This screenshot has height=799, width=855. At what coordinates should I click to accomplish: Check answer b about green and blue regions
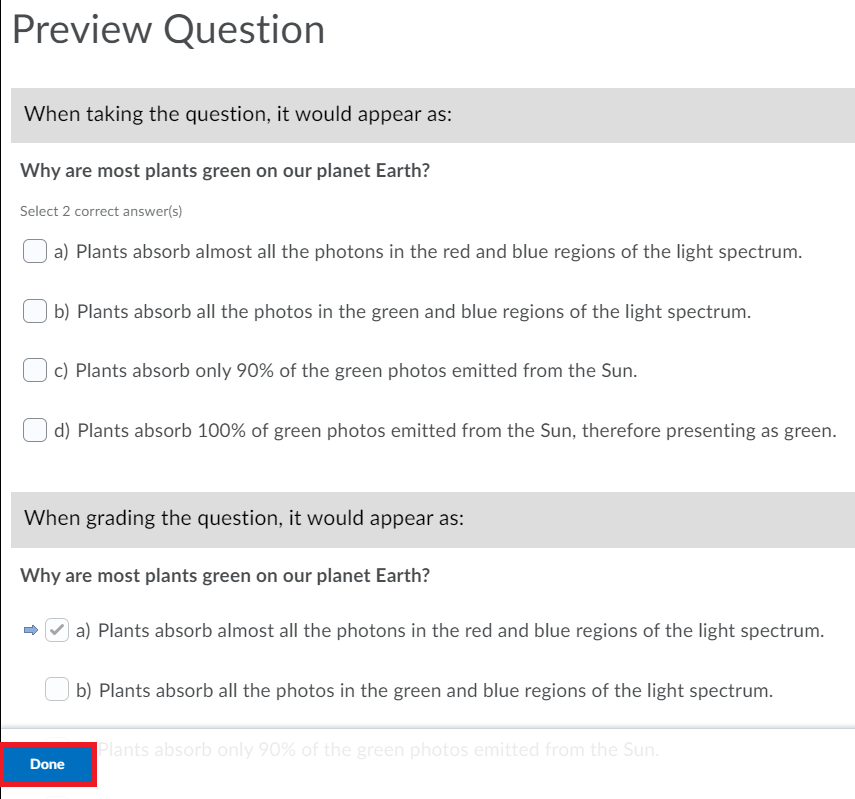[x=34, y=311]
